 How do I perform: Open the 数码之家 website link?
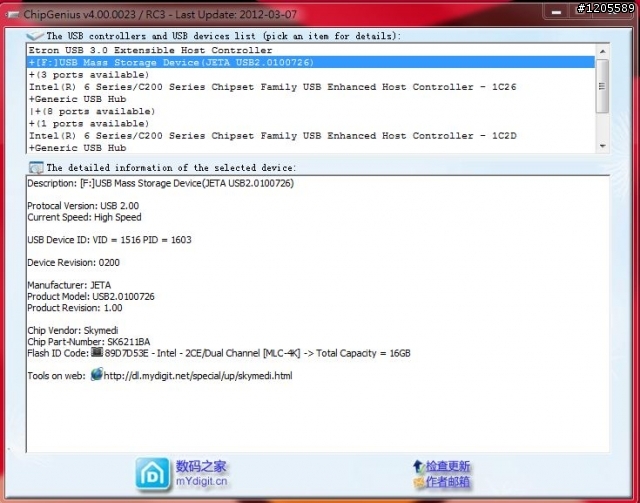coord(200,466)
